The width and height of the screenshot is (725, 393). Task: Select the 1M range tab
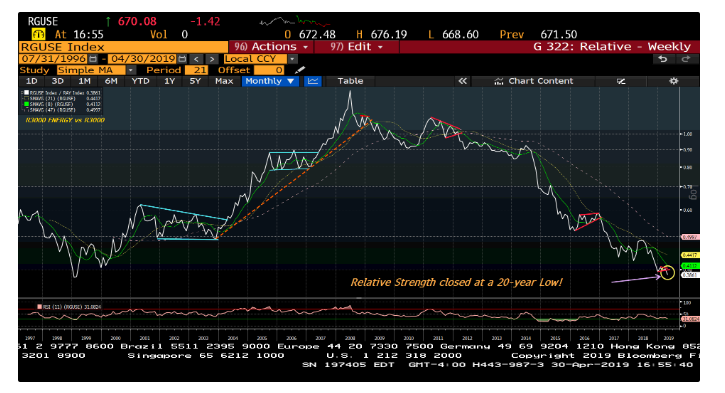[x=84, y=81]
